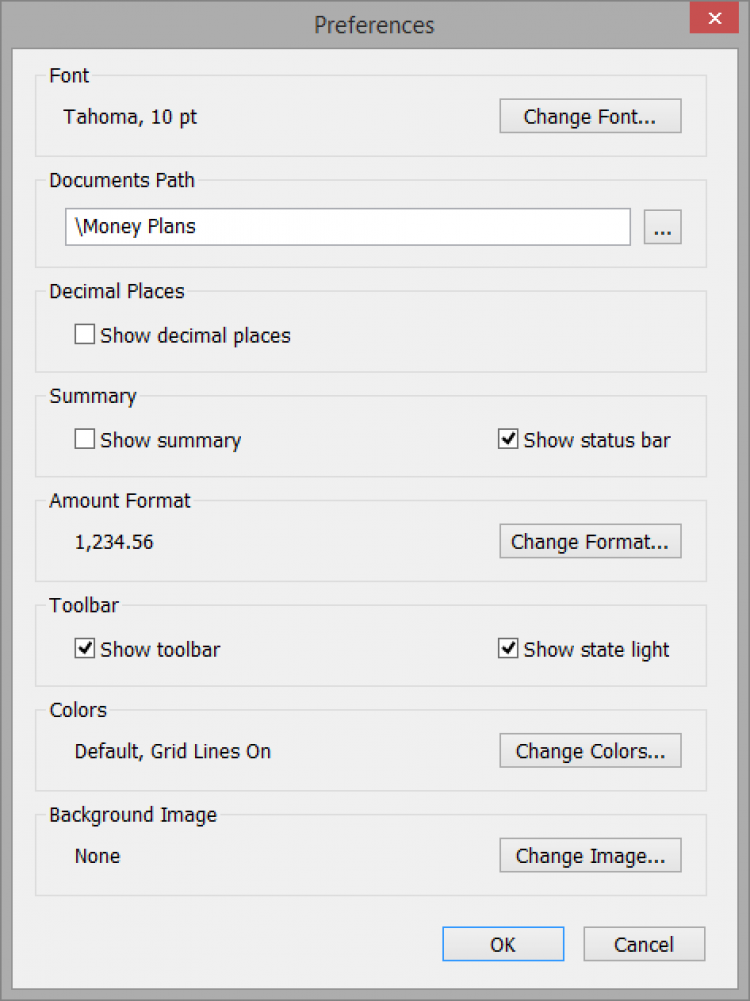Click the Show toolbar label text
This screenshot has height=1001, width=750.
(160, 650)
